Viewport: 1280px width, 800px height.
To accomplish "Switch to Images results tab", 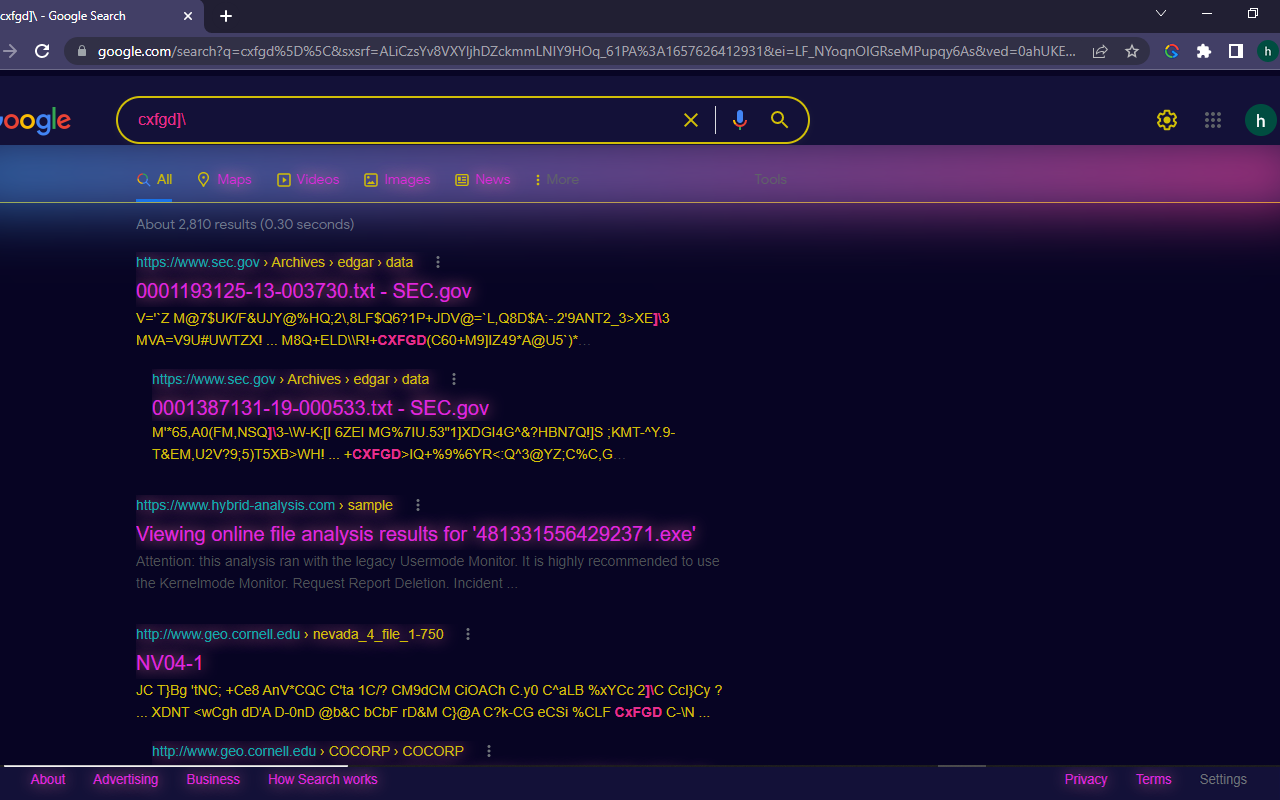I will [397, 180].
